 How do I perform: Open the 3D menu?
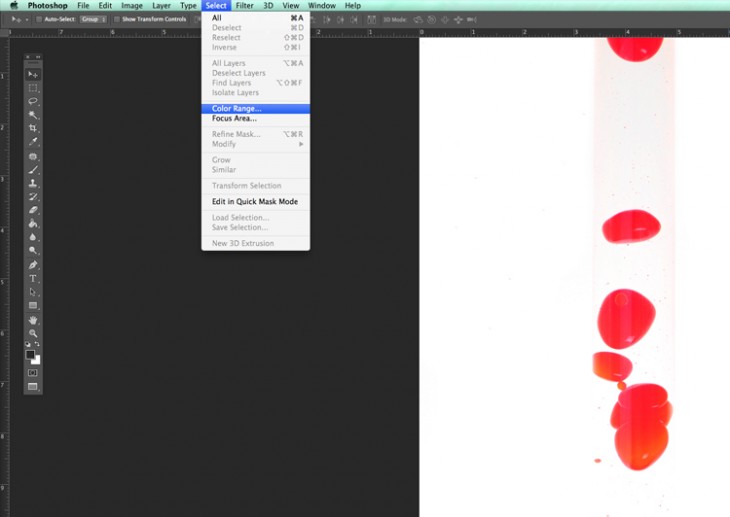point(268,6)
